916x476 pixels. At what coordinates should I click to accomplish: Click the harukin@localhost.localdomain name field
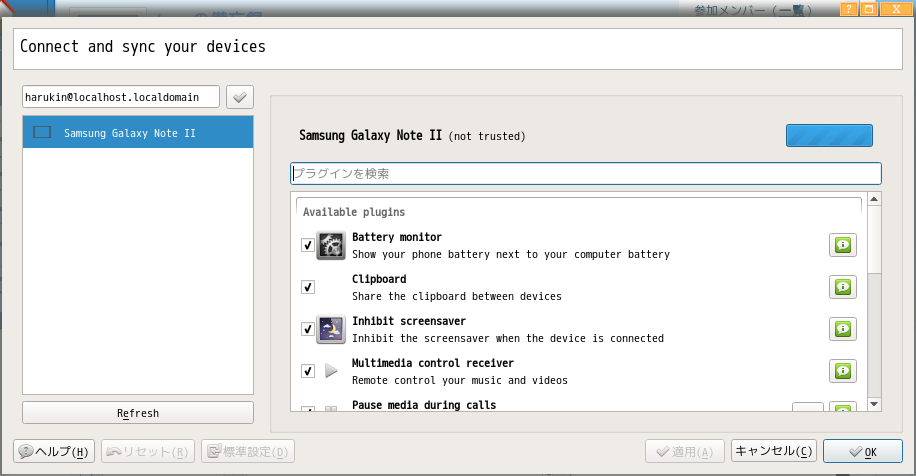click(x=121, y=97)
